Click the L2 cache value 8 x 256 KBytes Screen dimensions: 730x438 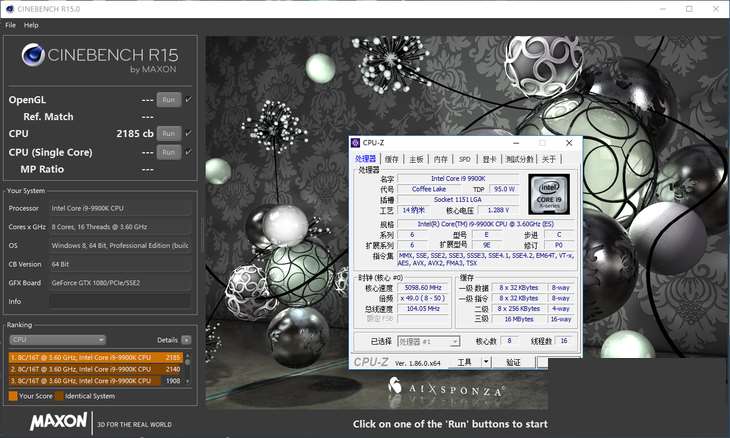click(519, 309)
